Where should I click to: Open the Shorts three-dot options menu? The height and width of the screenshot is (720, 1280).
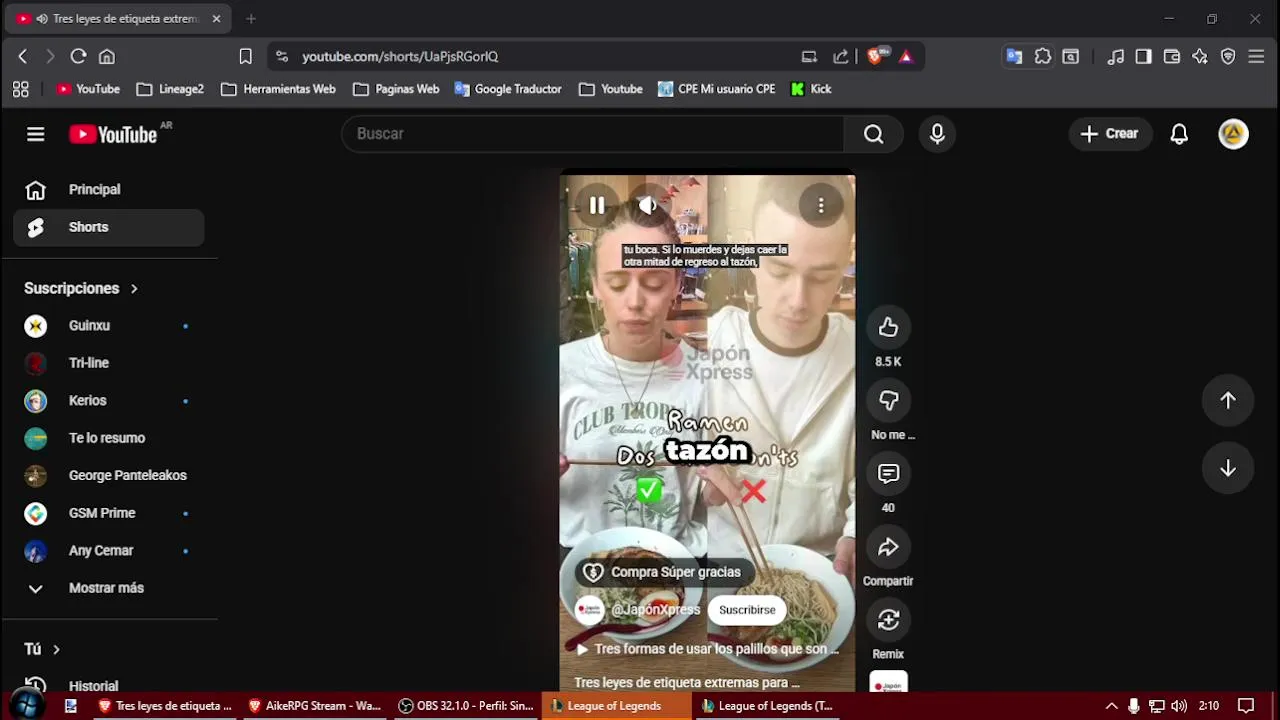(821, 205)
